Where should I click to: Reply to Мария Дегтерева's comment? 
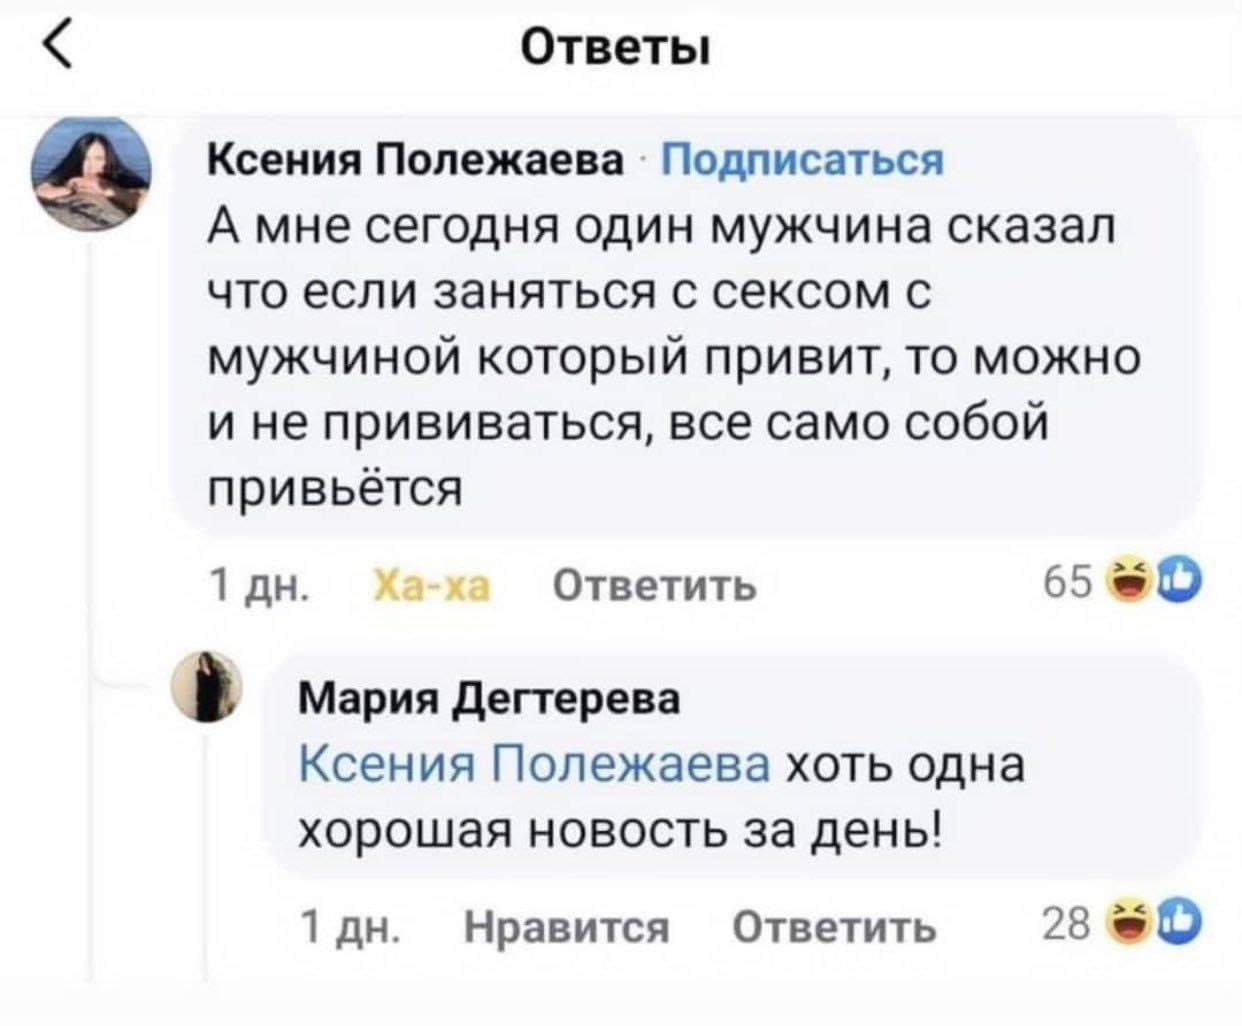point(835,929)
